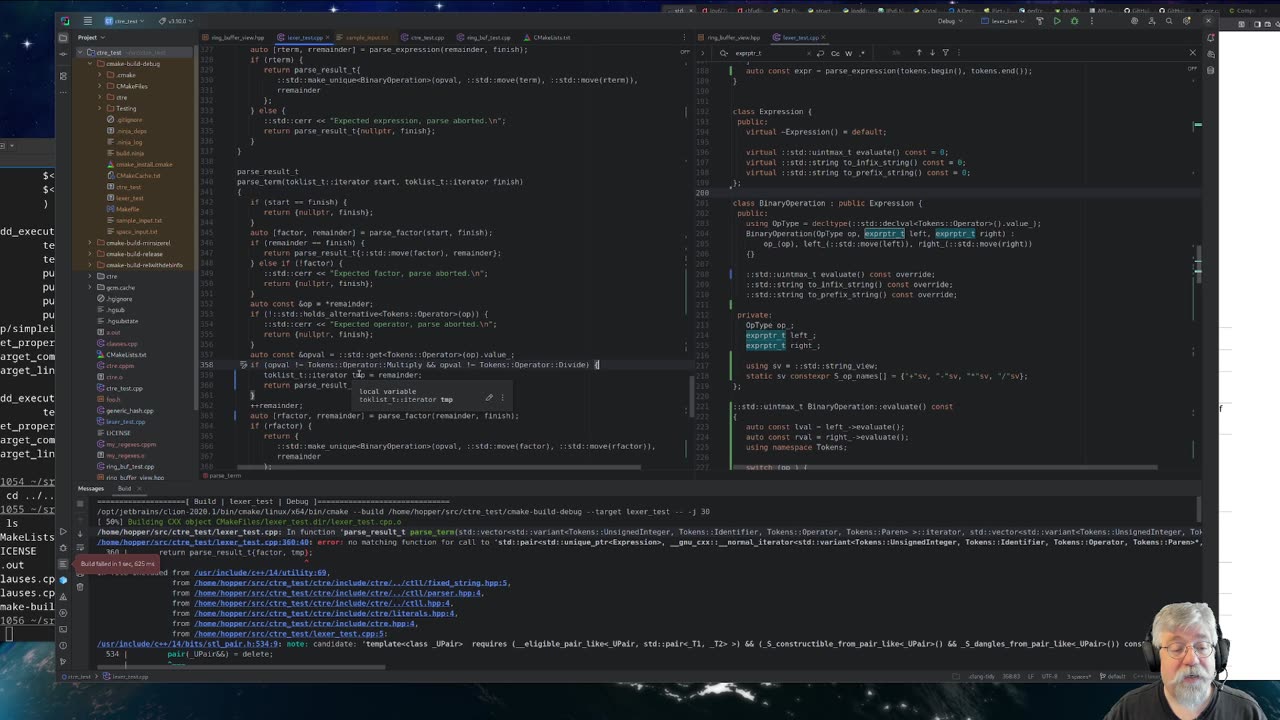Open the v3.10.0 VCS branch dropdown
This screenshot has height=720, width=1280.
point(177,21)
